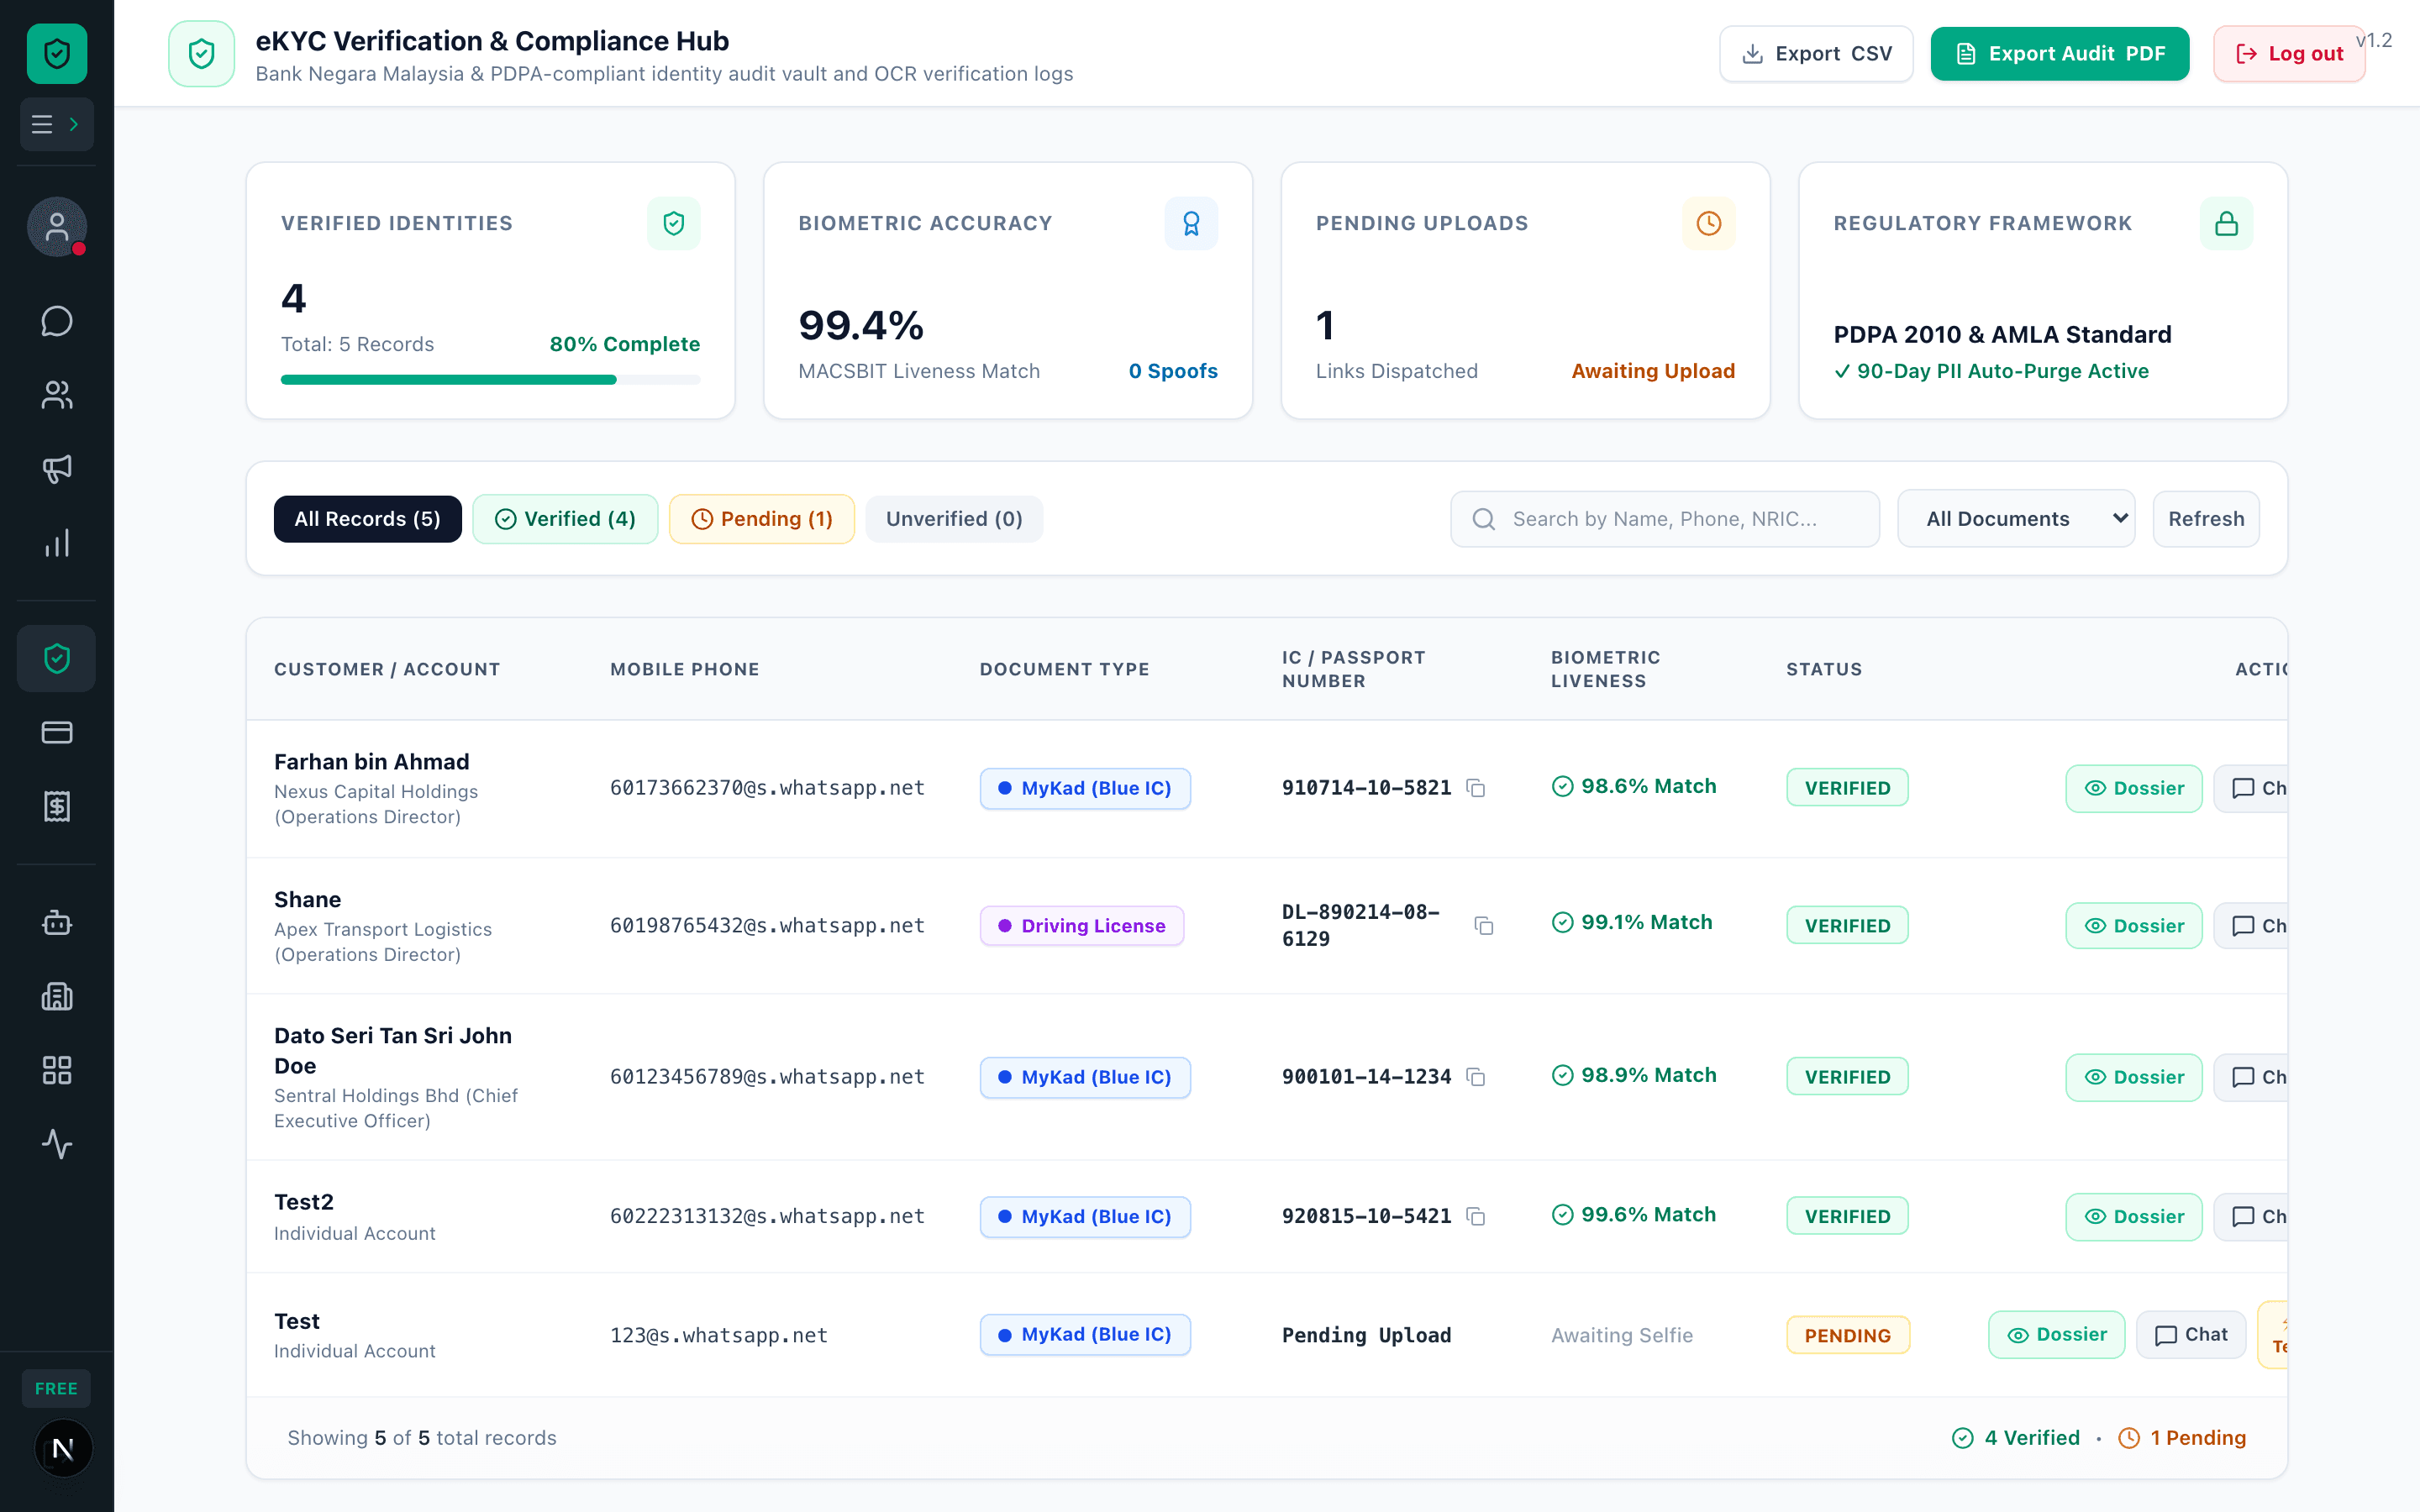
Task: Click the user profile avatar icon
Action: coord(57,227)
